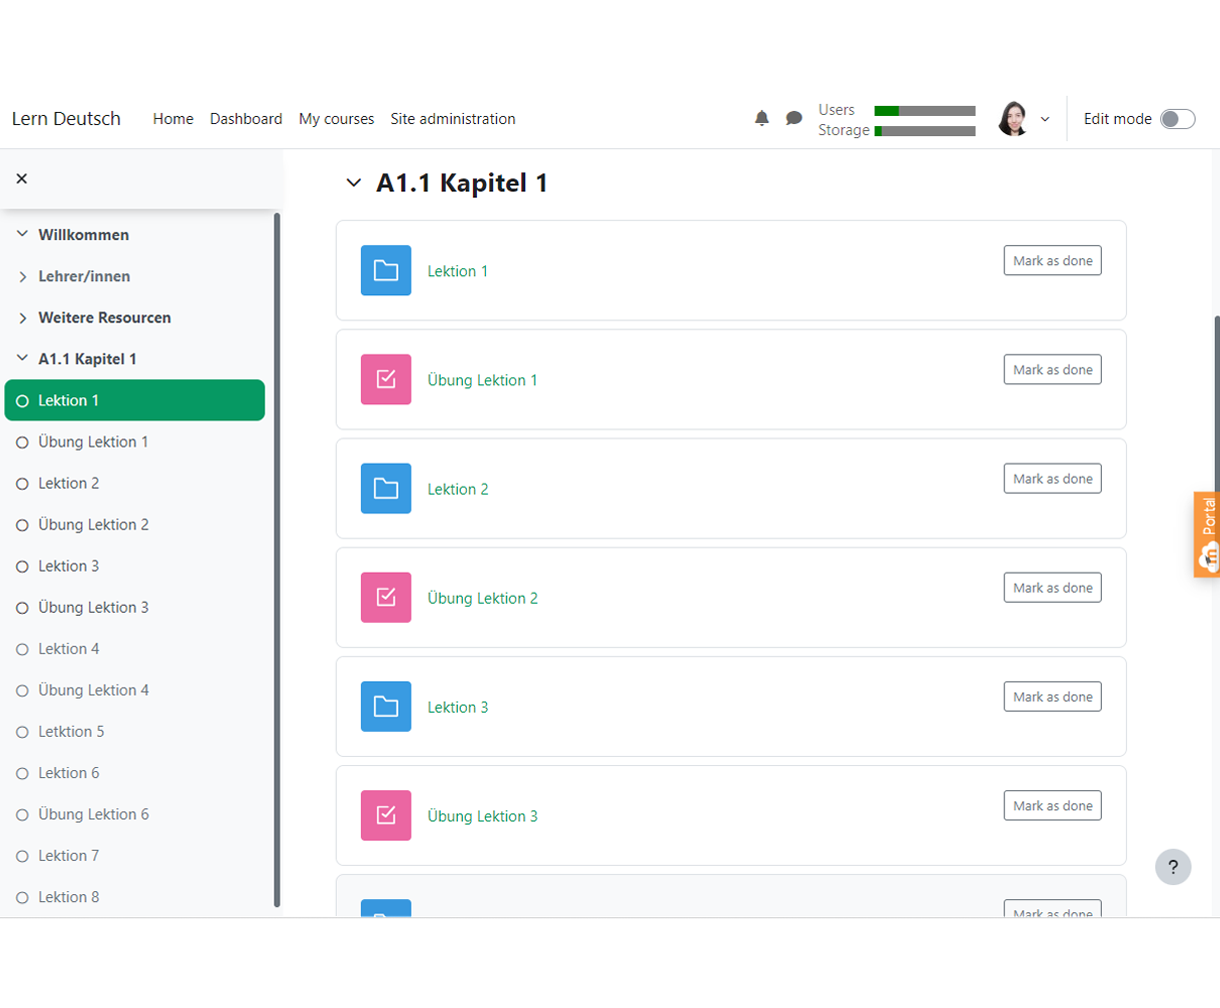Click the Storage usage progress bar
The width and height of the screenshot is (1220, 1008).
925,131
